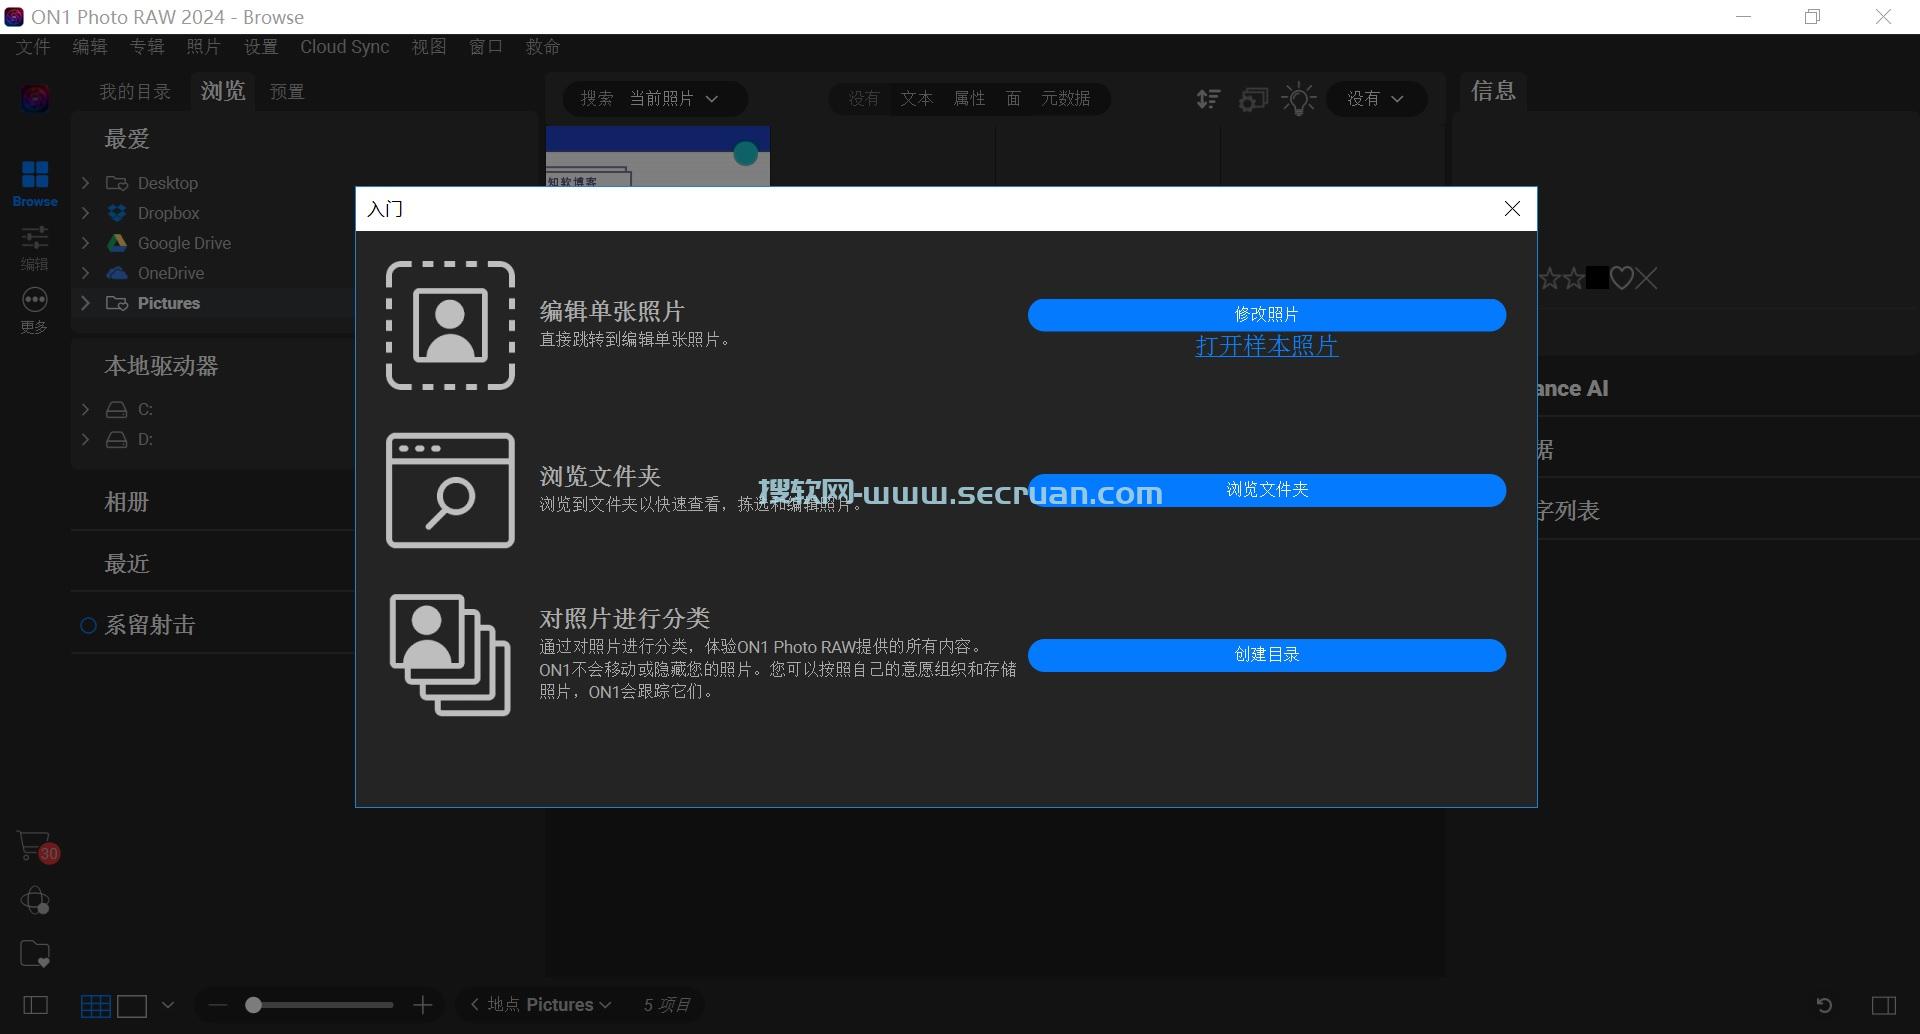Navigate back with 地点 arrow
Screen dimensions: 1920x1034
(475, 1005)
